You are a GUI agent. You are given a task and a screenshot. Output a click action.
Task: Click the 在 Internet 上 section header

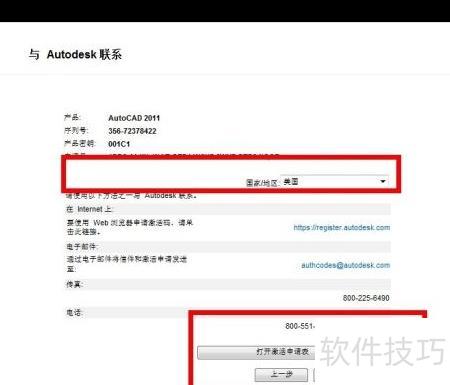point(228,209)
